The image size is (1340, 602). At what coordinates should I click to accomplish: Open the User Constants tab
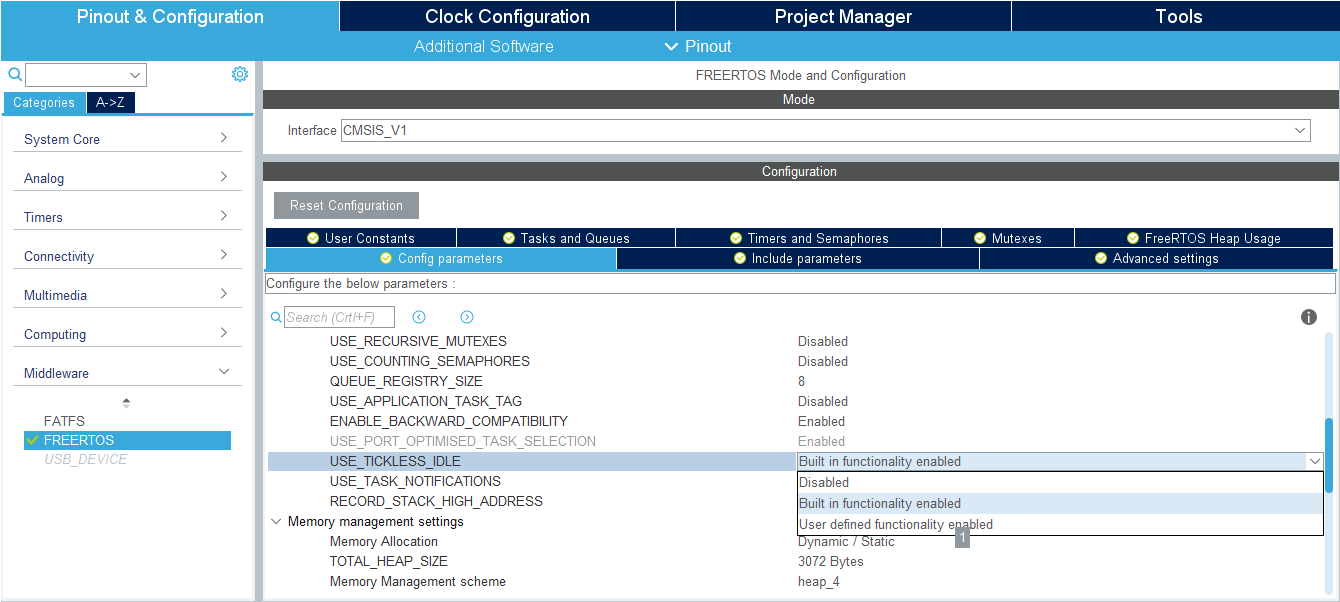click(361, 238)
